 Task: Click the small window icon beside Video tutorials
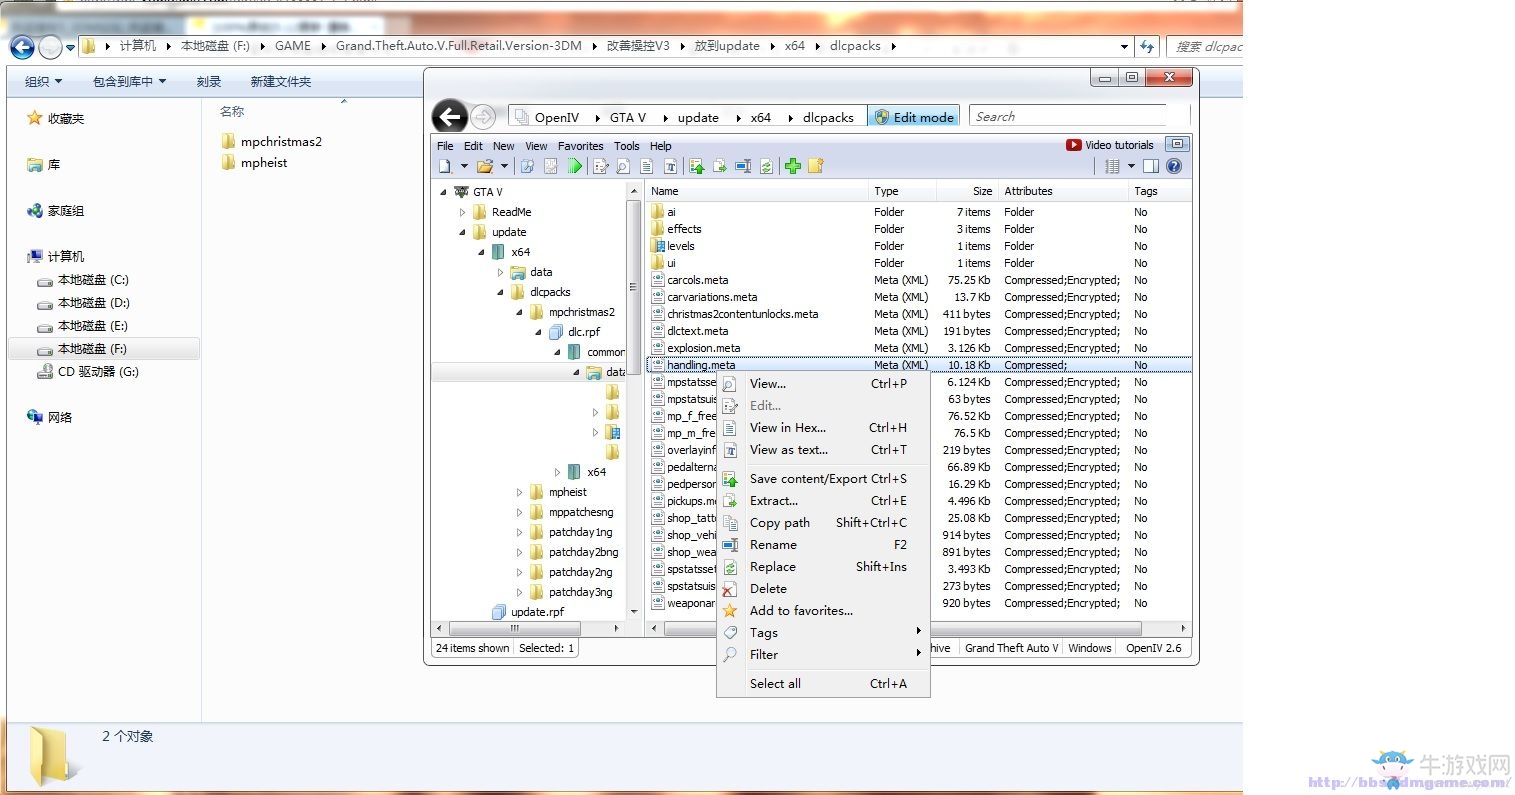click(x=1177, y=144)
